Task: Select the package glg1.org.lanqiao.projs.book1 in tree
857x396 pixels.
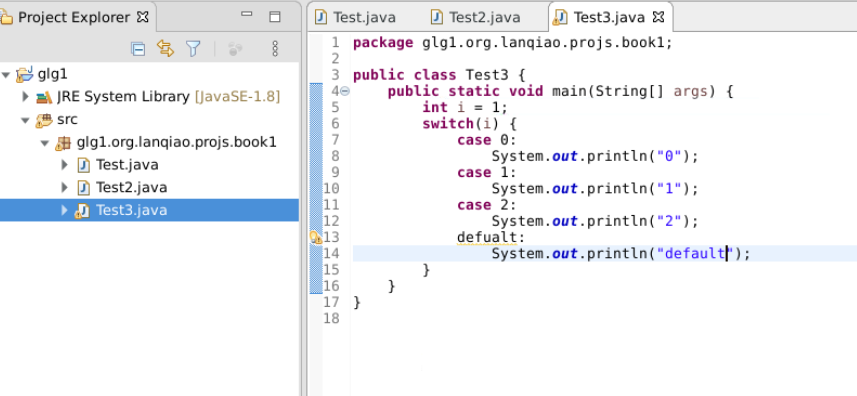Action: click(x=177, y=143)
